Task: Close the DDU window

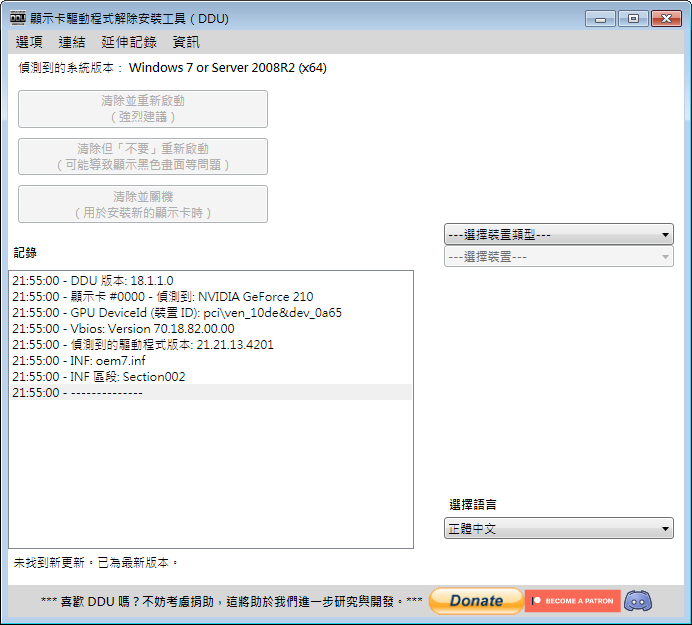Action: click(666, 19)
